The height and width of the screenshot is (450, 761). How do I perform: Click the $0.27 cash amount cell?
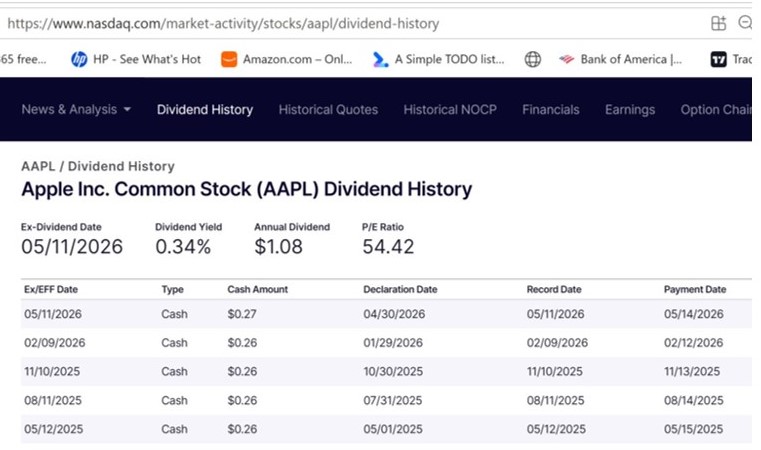click(242, 314)
